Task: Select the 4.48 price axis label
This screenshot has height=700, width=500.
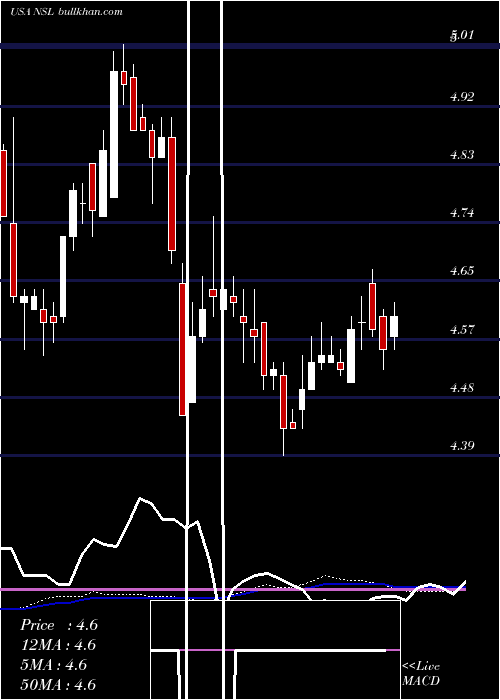Action: pyautogui.click(x=462, y=388)
